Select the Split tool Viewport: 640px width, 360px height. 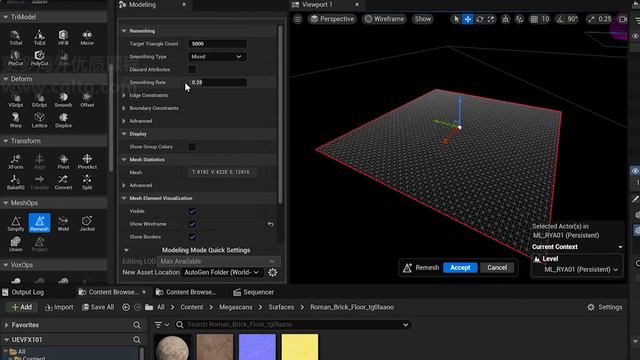87,182
